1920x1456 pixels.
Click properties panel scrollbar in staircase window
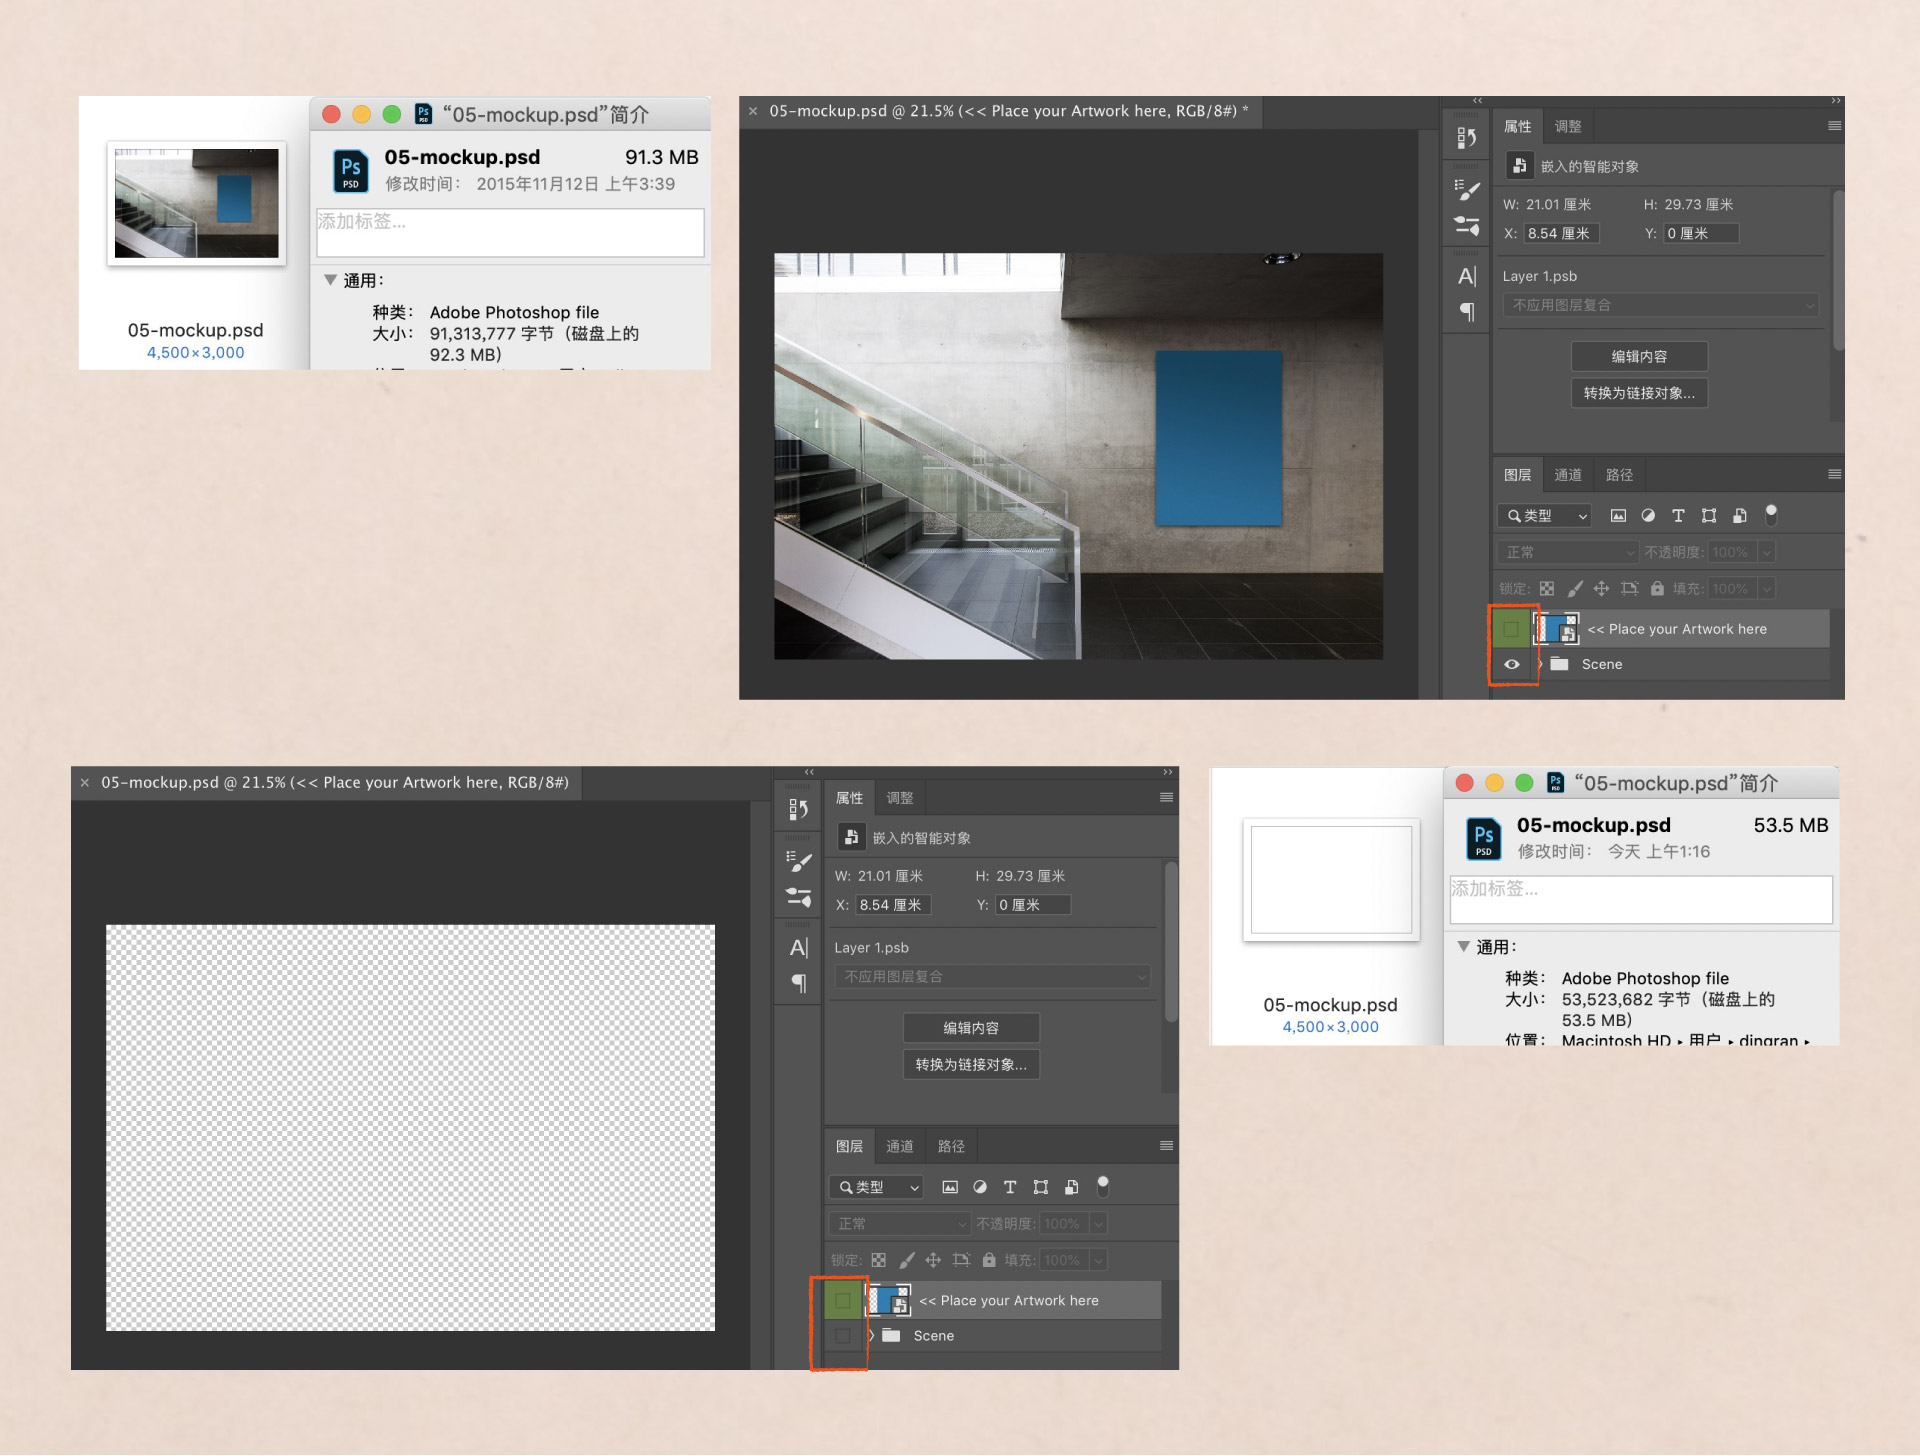pos(1837,270)
